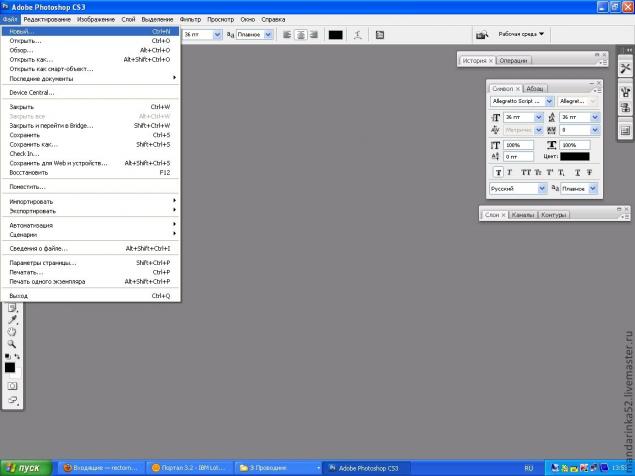This screenshot has height=476, width=635.
Task: Switch to Портал taskbar button
Action: coord(190,468)
